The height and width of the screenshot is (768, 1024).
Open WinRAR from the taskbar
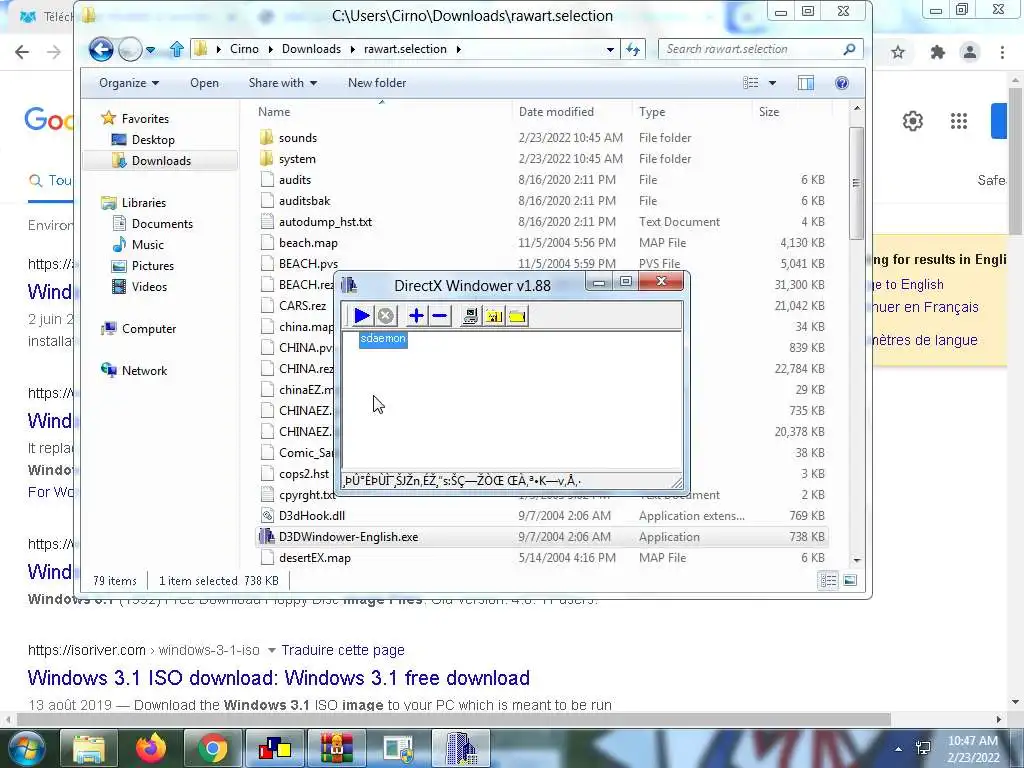pyautogui.click(x=336, y=748)
